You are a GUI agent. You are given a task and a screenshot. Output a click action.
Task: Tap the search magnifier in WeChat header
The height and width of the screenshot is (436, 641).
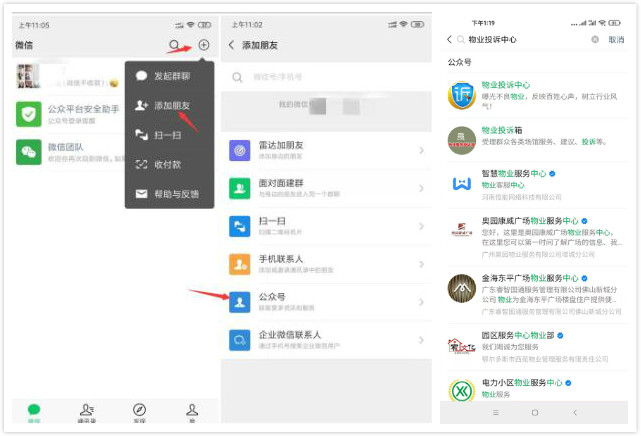[x=174, y=45]
